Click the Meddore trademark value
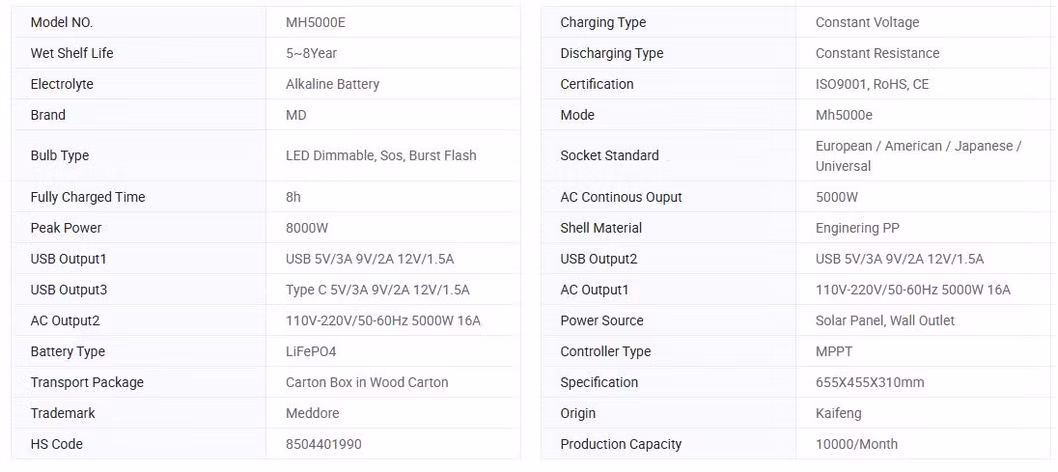1058x472 pixels. tap(312, 413)
